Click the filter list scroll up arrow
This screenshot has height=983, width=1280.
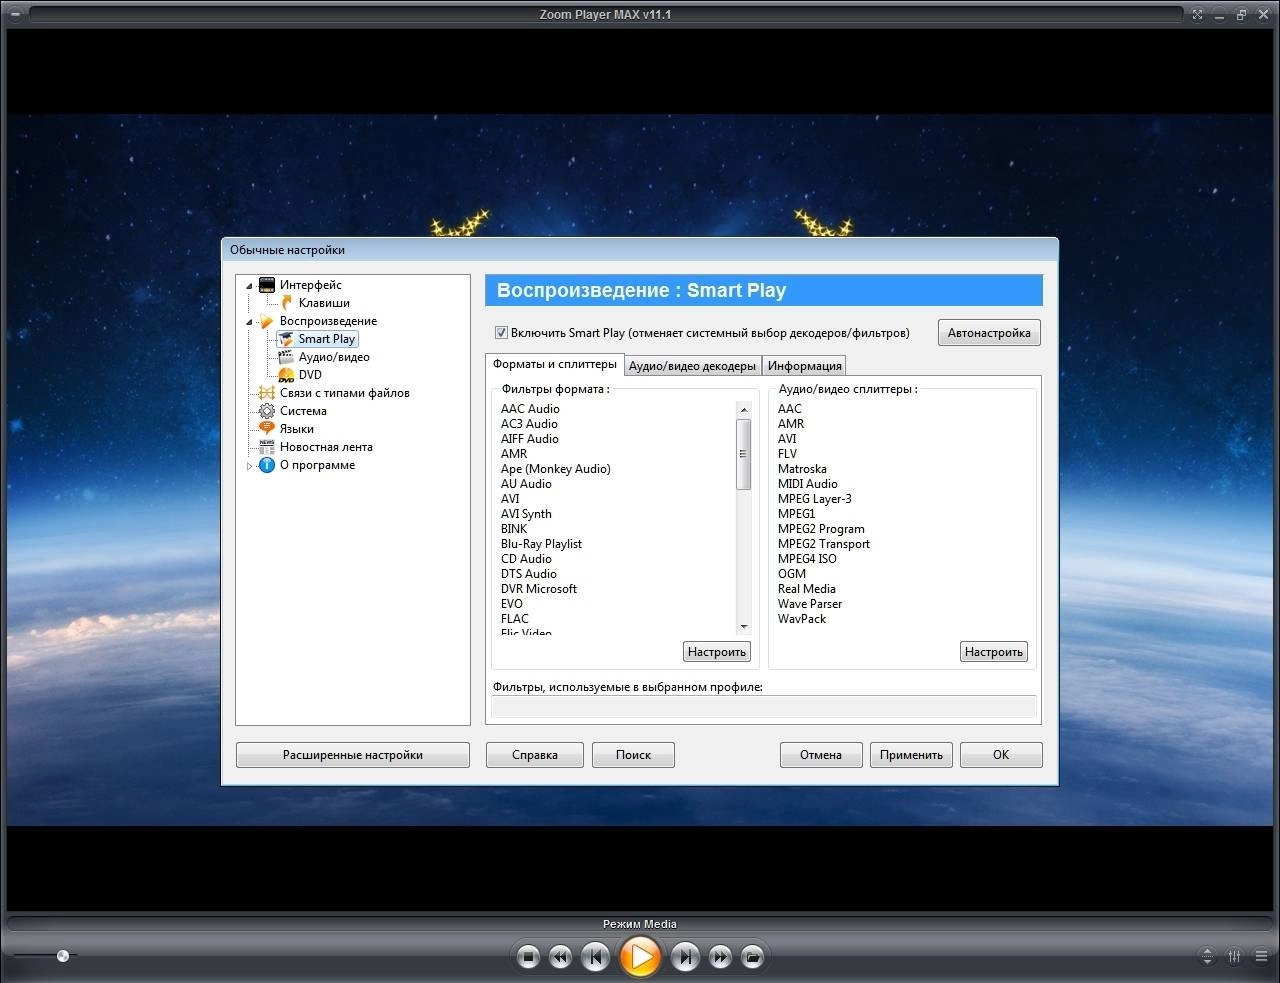tap(743, 410)
